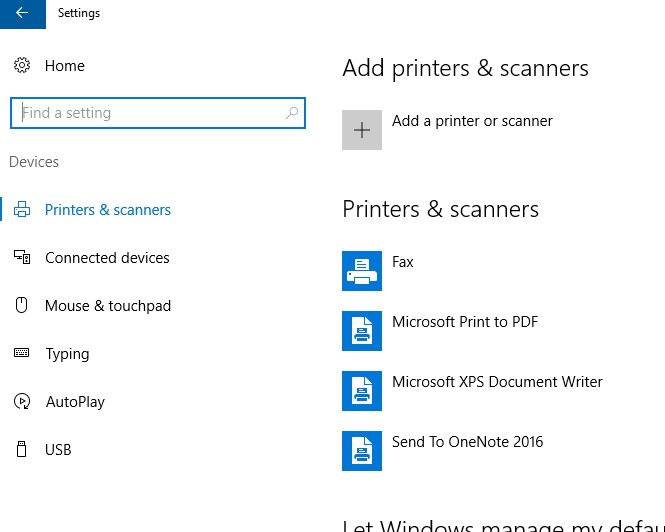This screenshot has width=665, height=532.
Task: Open AutoPlay via its sidebar icon
Action: (x=22, y=402)
